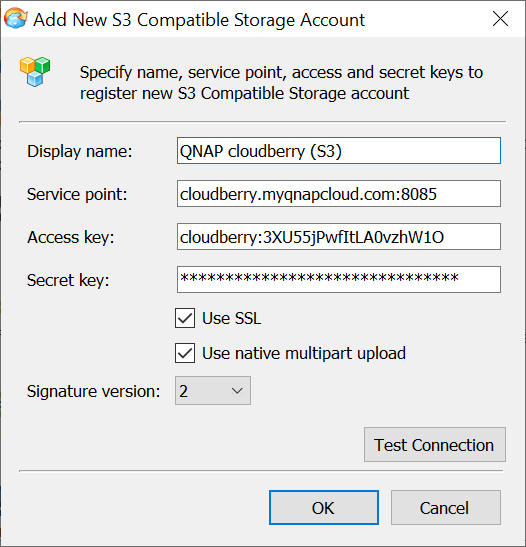Uncheck Use native multipart upload
Viewport: 526px width, 547px height.
coord(185,353)
